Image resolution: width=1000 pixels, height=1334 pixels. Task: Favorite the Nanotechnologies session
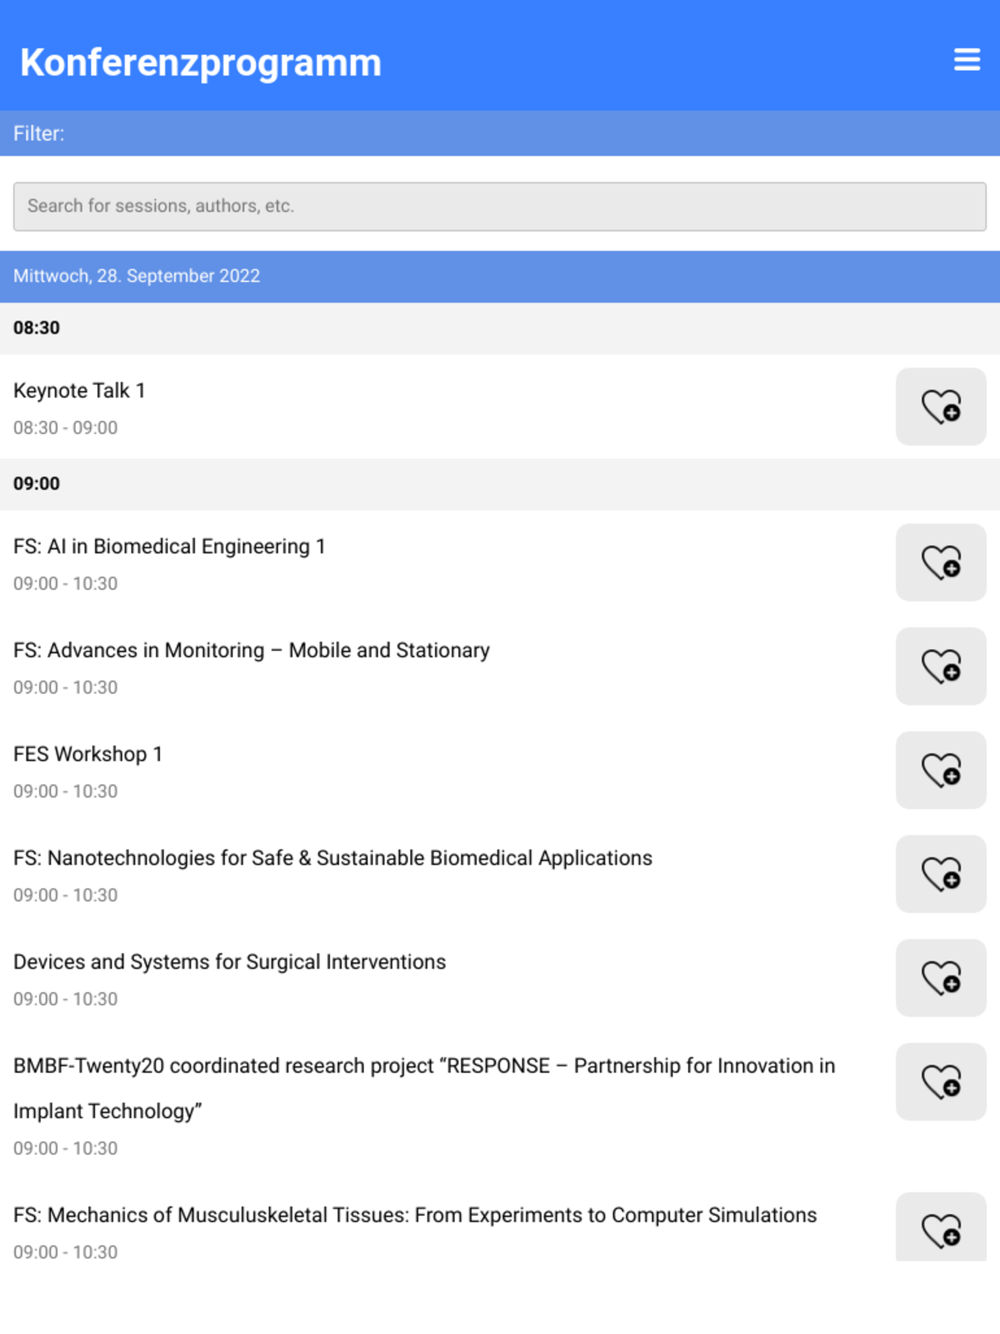click(x=940, y=875)
